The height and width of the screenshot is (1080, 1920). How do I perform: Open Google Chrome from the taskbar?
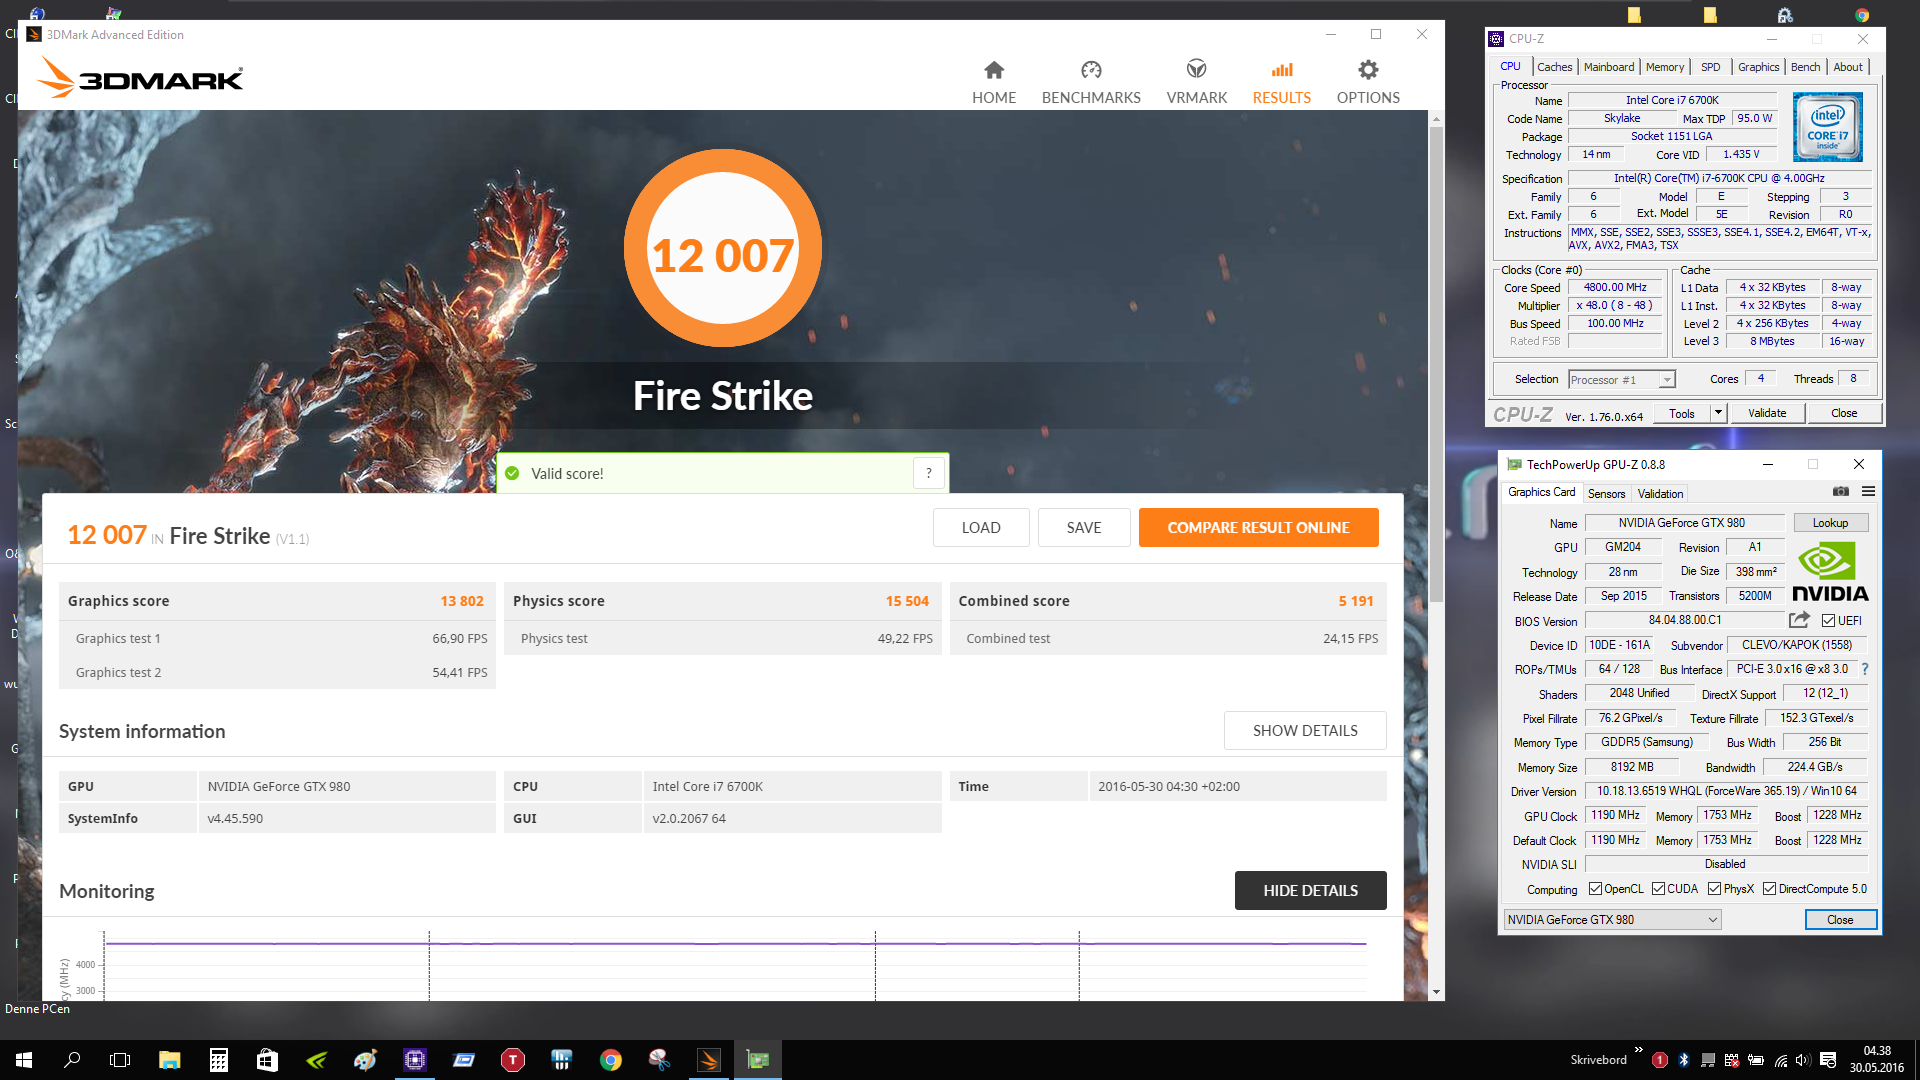point(610,1060)
